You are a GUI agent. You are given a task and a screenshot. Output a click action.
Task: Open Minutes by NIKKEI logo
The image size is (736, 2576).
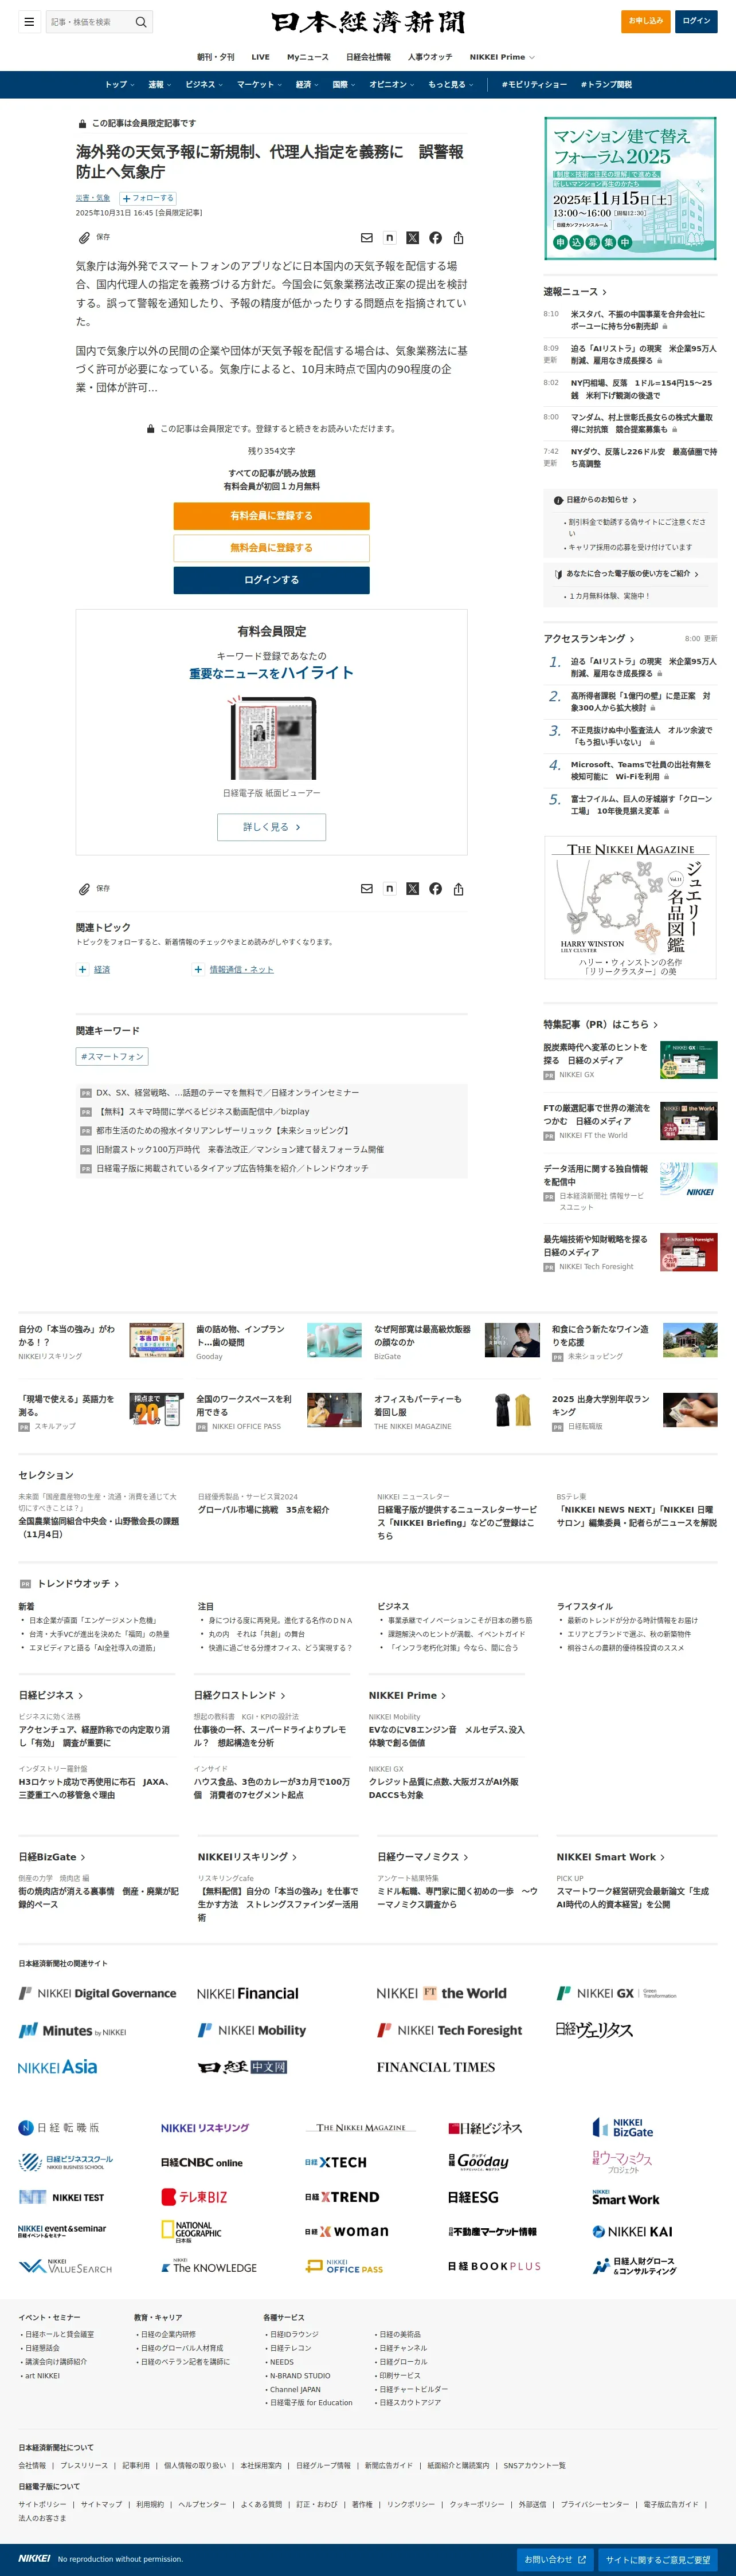click(x=72, y=2031)
